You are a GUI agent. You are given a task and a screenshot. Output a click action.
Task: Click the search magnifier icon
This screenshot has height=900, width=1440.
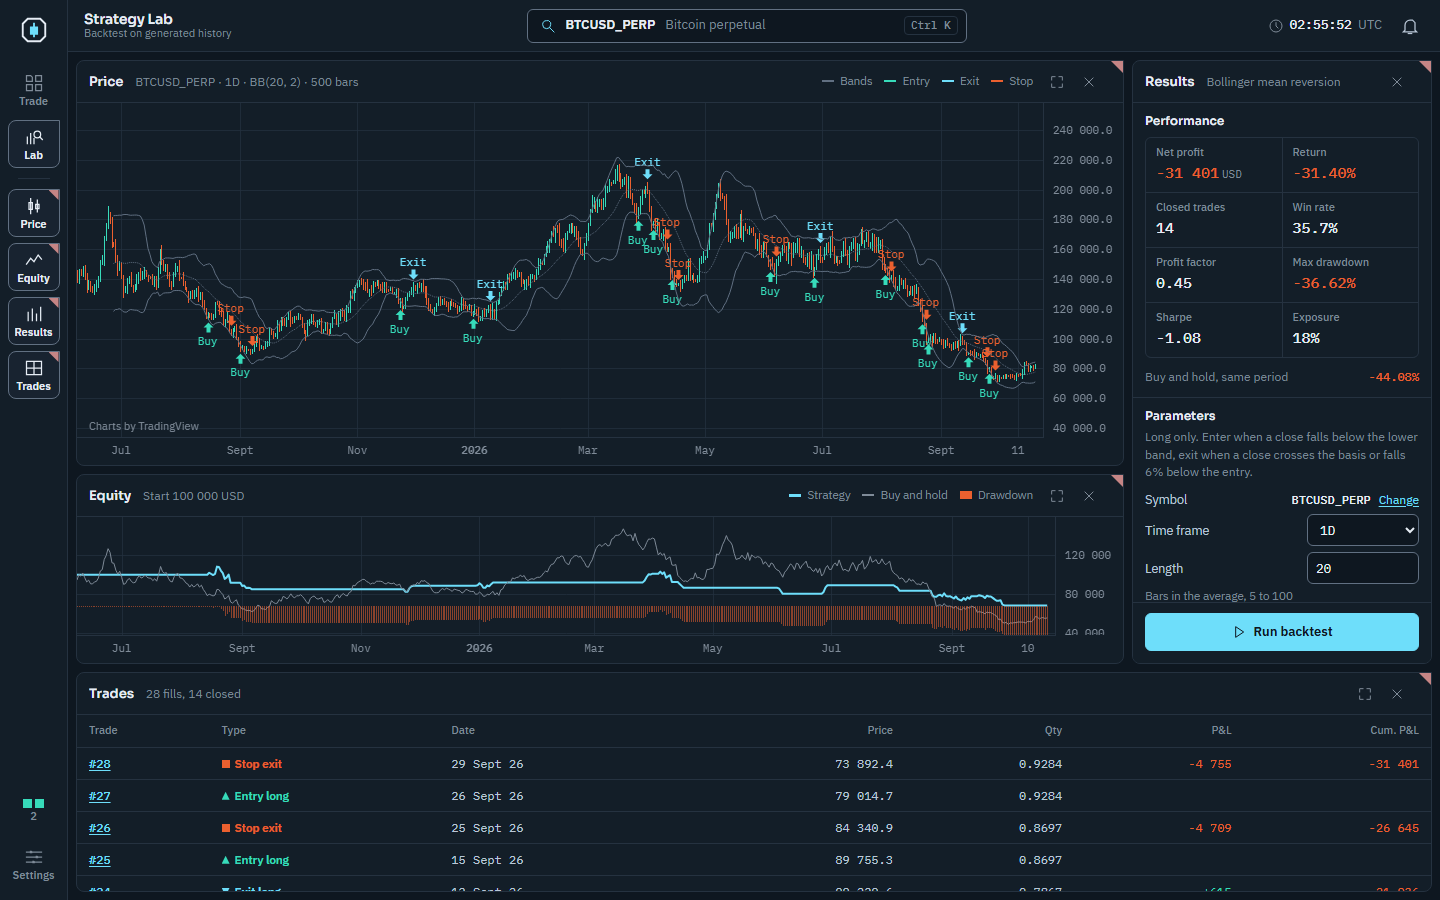click(x=548, y=26)
